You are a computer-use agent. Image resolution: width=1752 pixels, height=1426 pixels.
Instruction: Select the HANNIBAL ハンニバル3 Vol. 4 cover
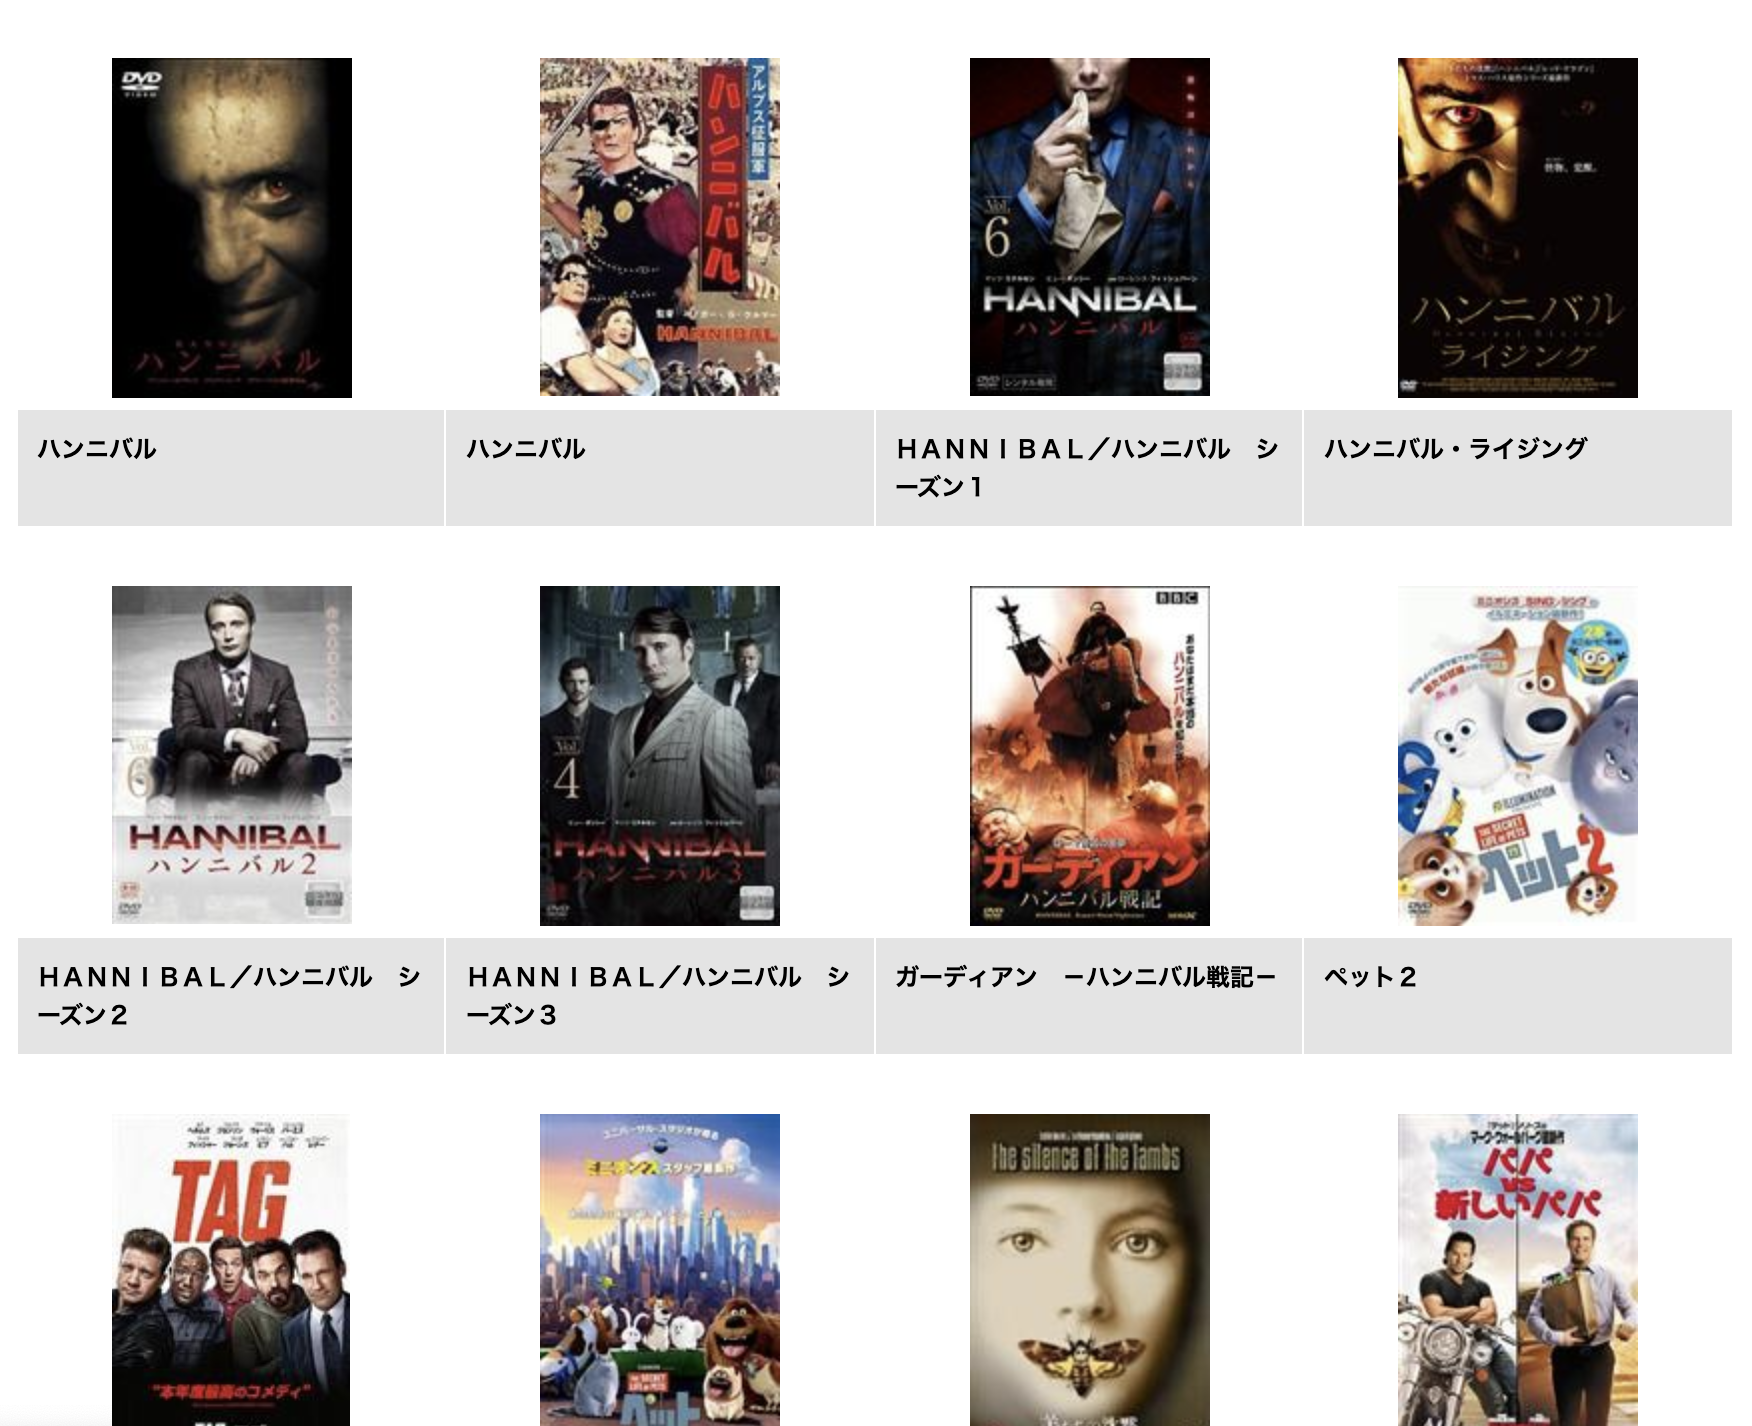(x=660, y=756)
